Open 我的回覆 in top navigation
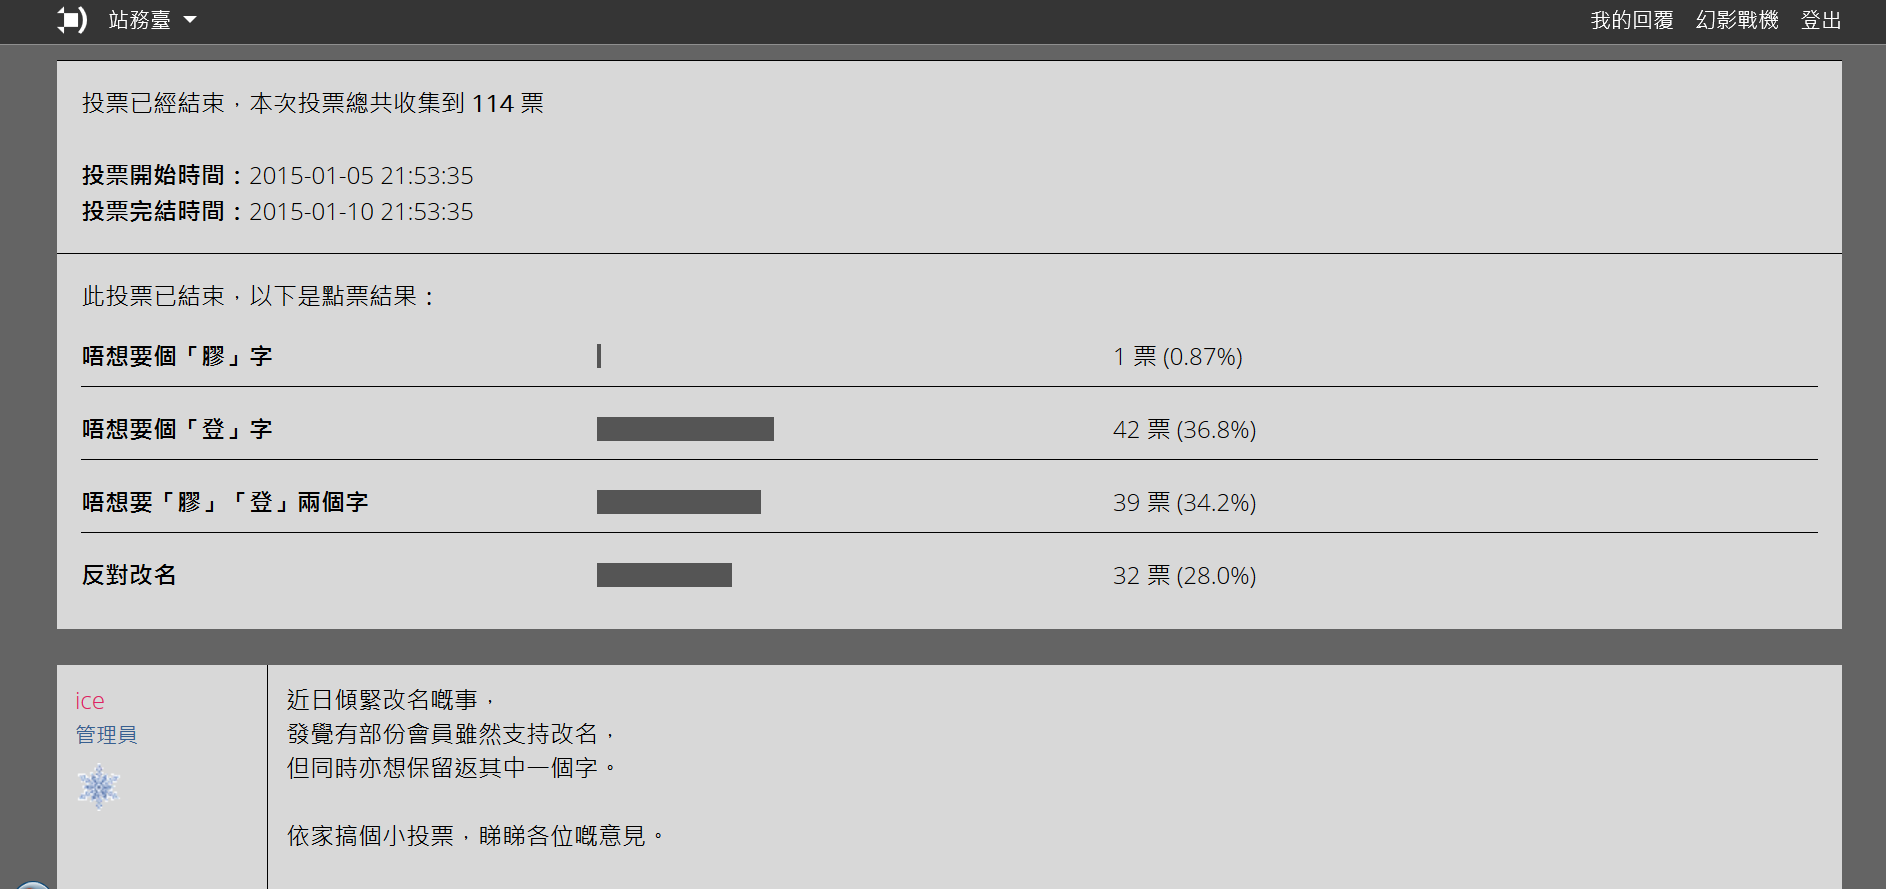 [x=1632, y=20]
